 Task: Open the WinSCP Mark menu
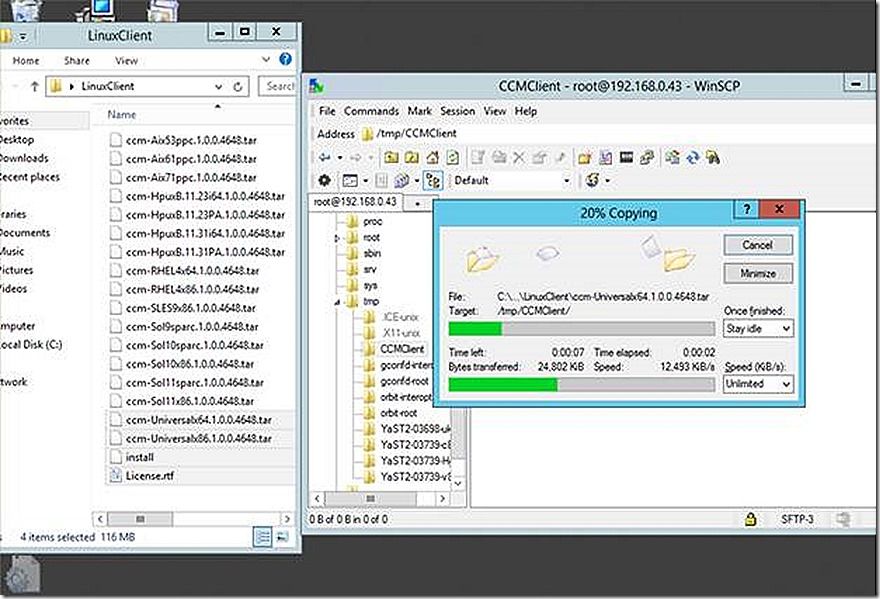click(419, 111)
